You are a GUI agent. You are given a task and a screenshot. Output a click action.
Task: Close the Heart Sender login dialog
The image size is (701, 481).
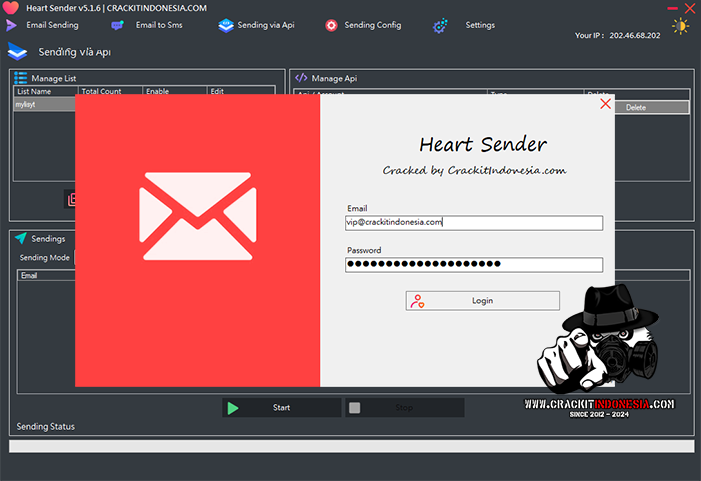605,103
